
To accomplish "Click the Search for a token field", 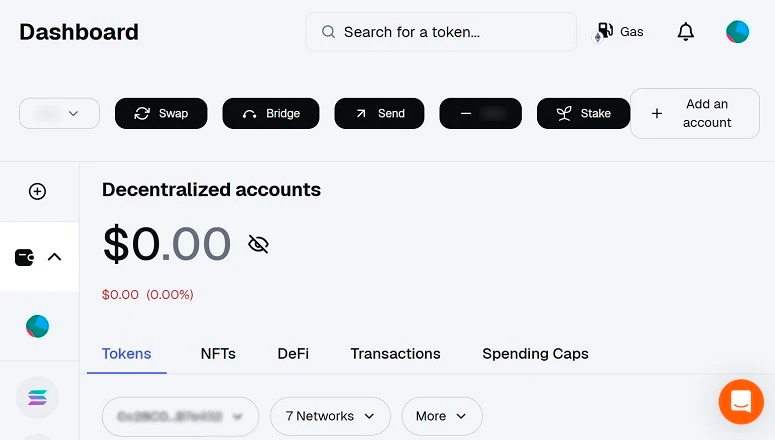I will (441, 32).
